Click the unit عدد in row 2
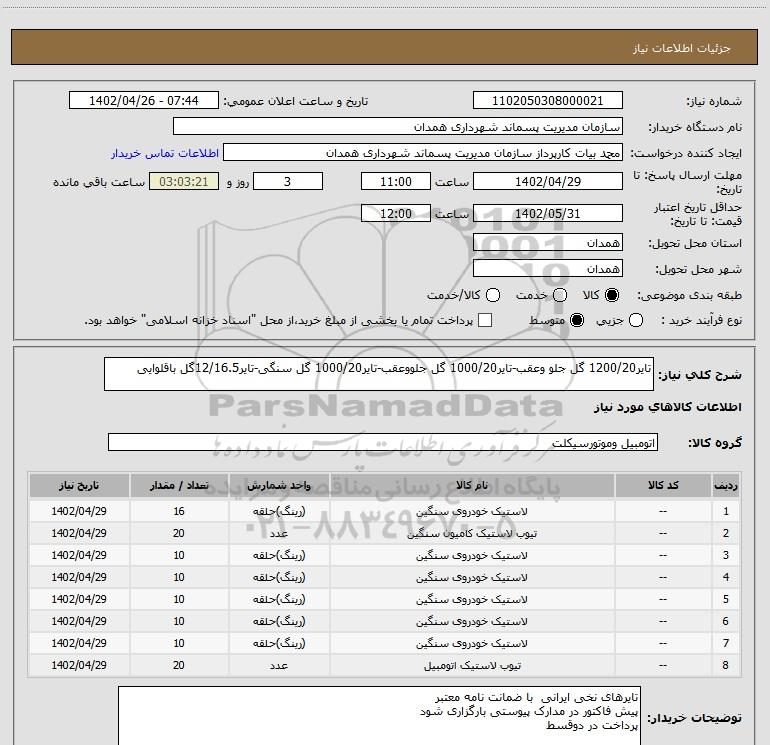The width and height of the screenshot is (770, 745). 279,533
